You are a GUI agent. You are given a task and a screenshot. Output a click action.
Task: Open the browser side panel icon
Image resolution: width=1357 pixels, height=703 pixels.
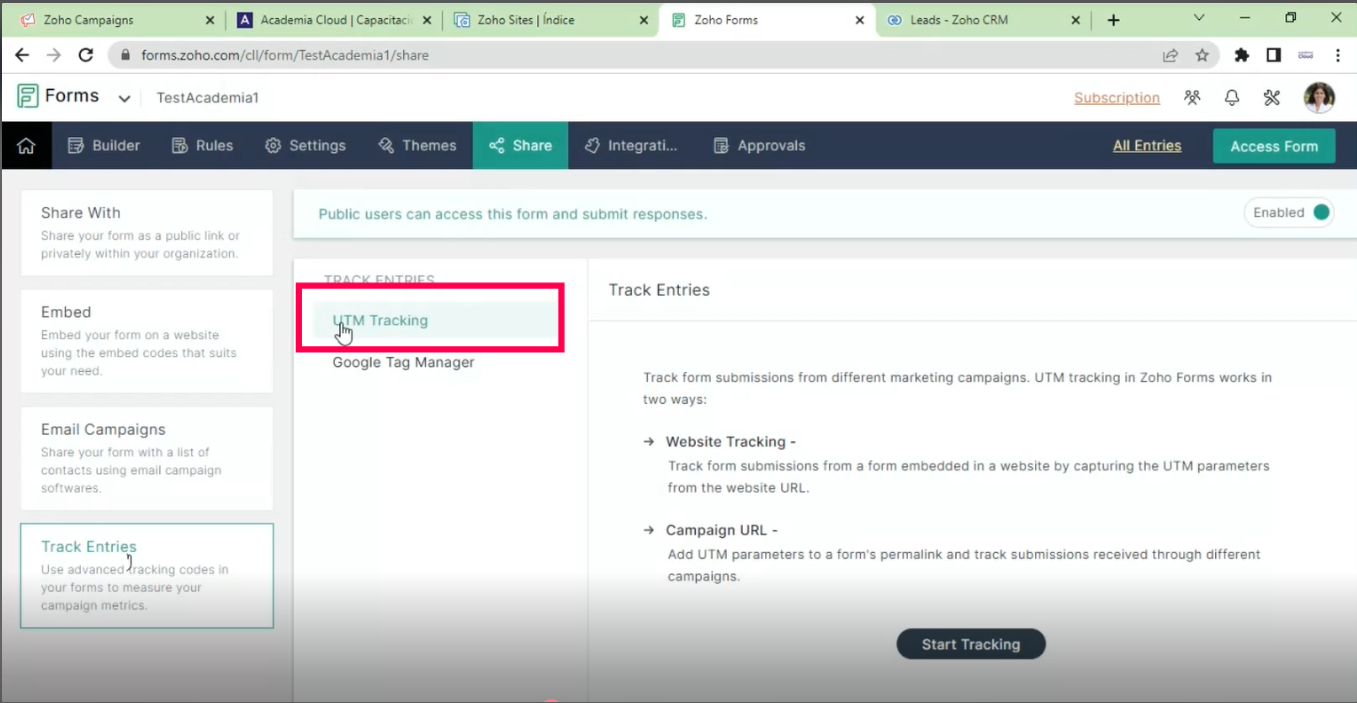(1273, 56)
